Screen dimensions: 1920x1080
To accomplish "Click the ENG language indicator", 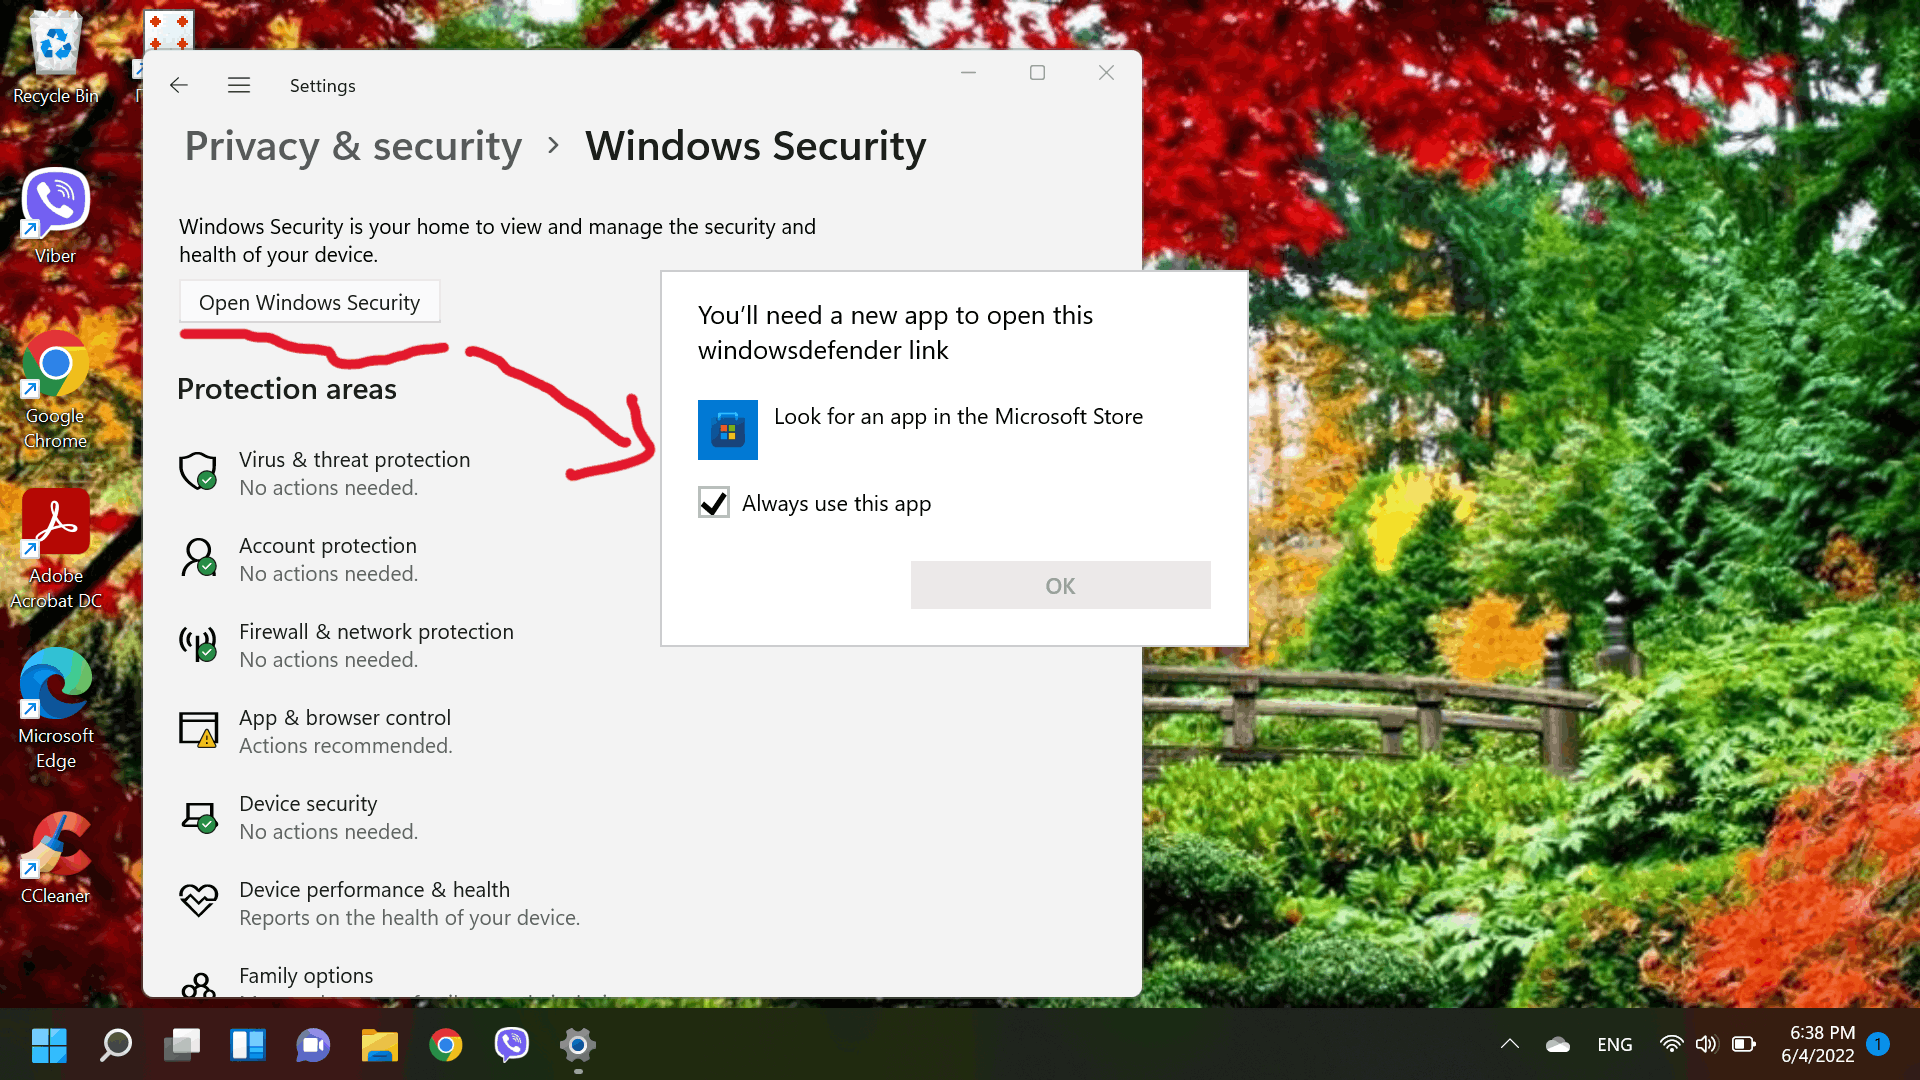I will pyautogui.click(x=1614, y=1044).
